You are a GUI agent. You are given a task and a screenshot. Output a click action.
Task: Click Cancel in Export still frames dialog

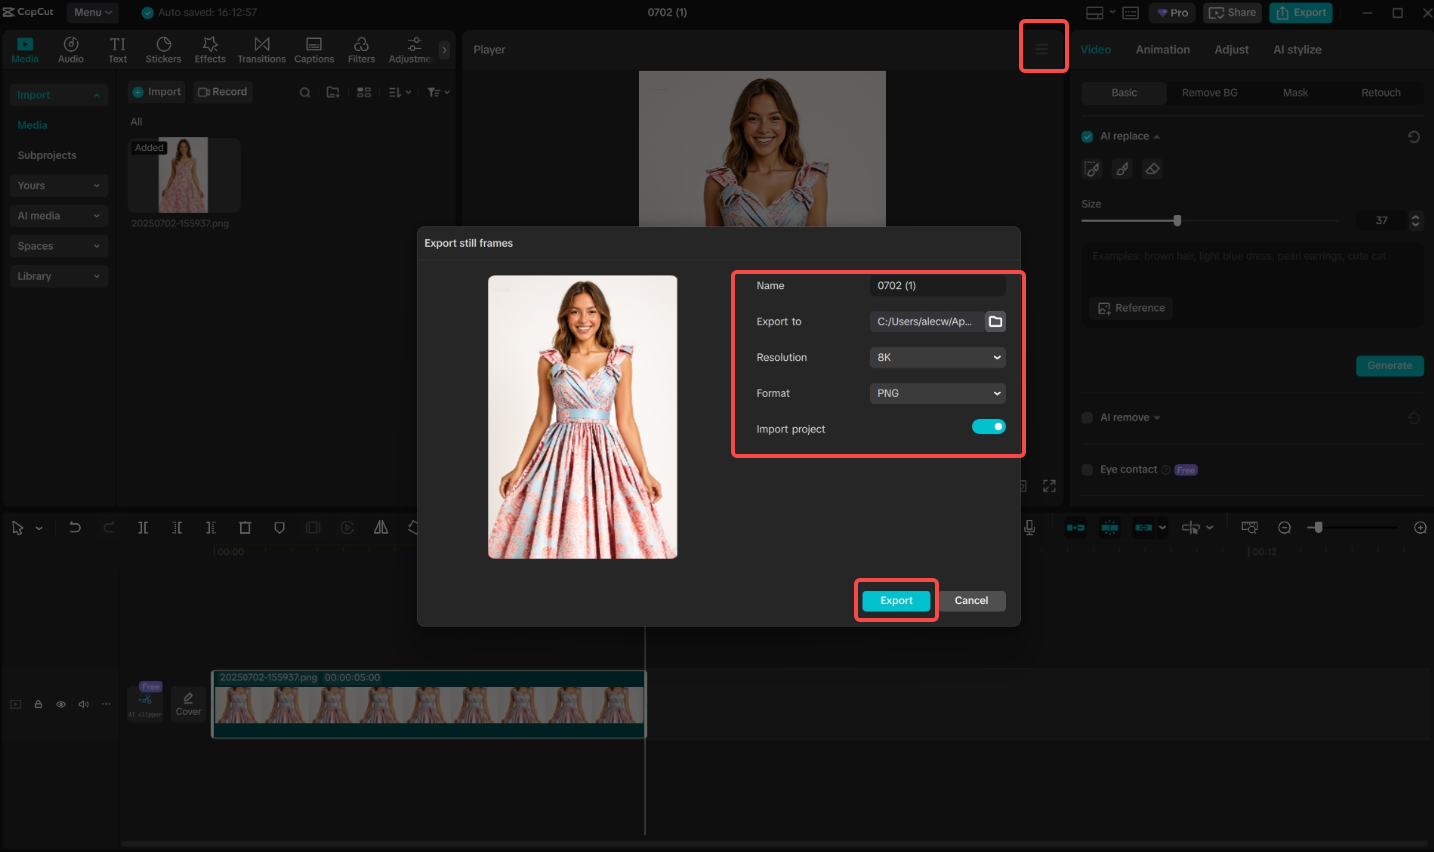[x=971, y=601]
